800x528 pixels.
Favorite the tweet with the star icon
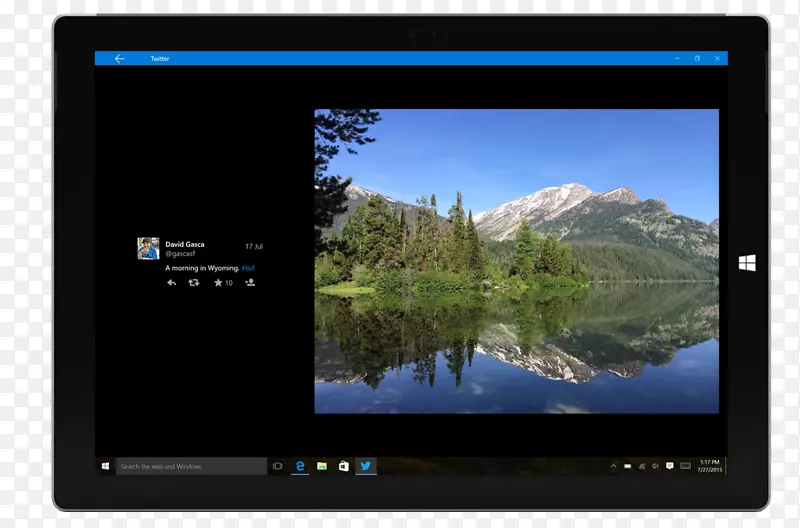pos(218,283)
